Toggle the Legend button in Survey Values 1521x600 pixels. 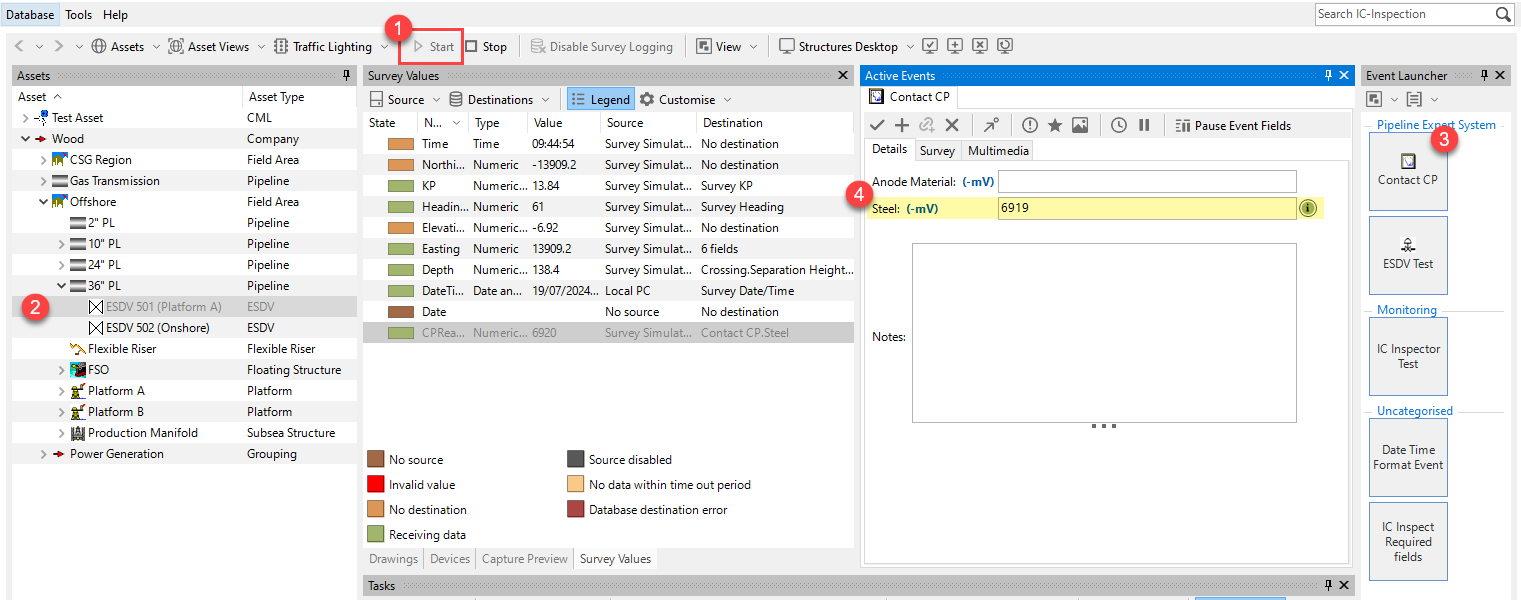[x=601, y=99]
